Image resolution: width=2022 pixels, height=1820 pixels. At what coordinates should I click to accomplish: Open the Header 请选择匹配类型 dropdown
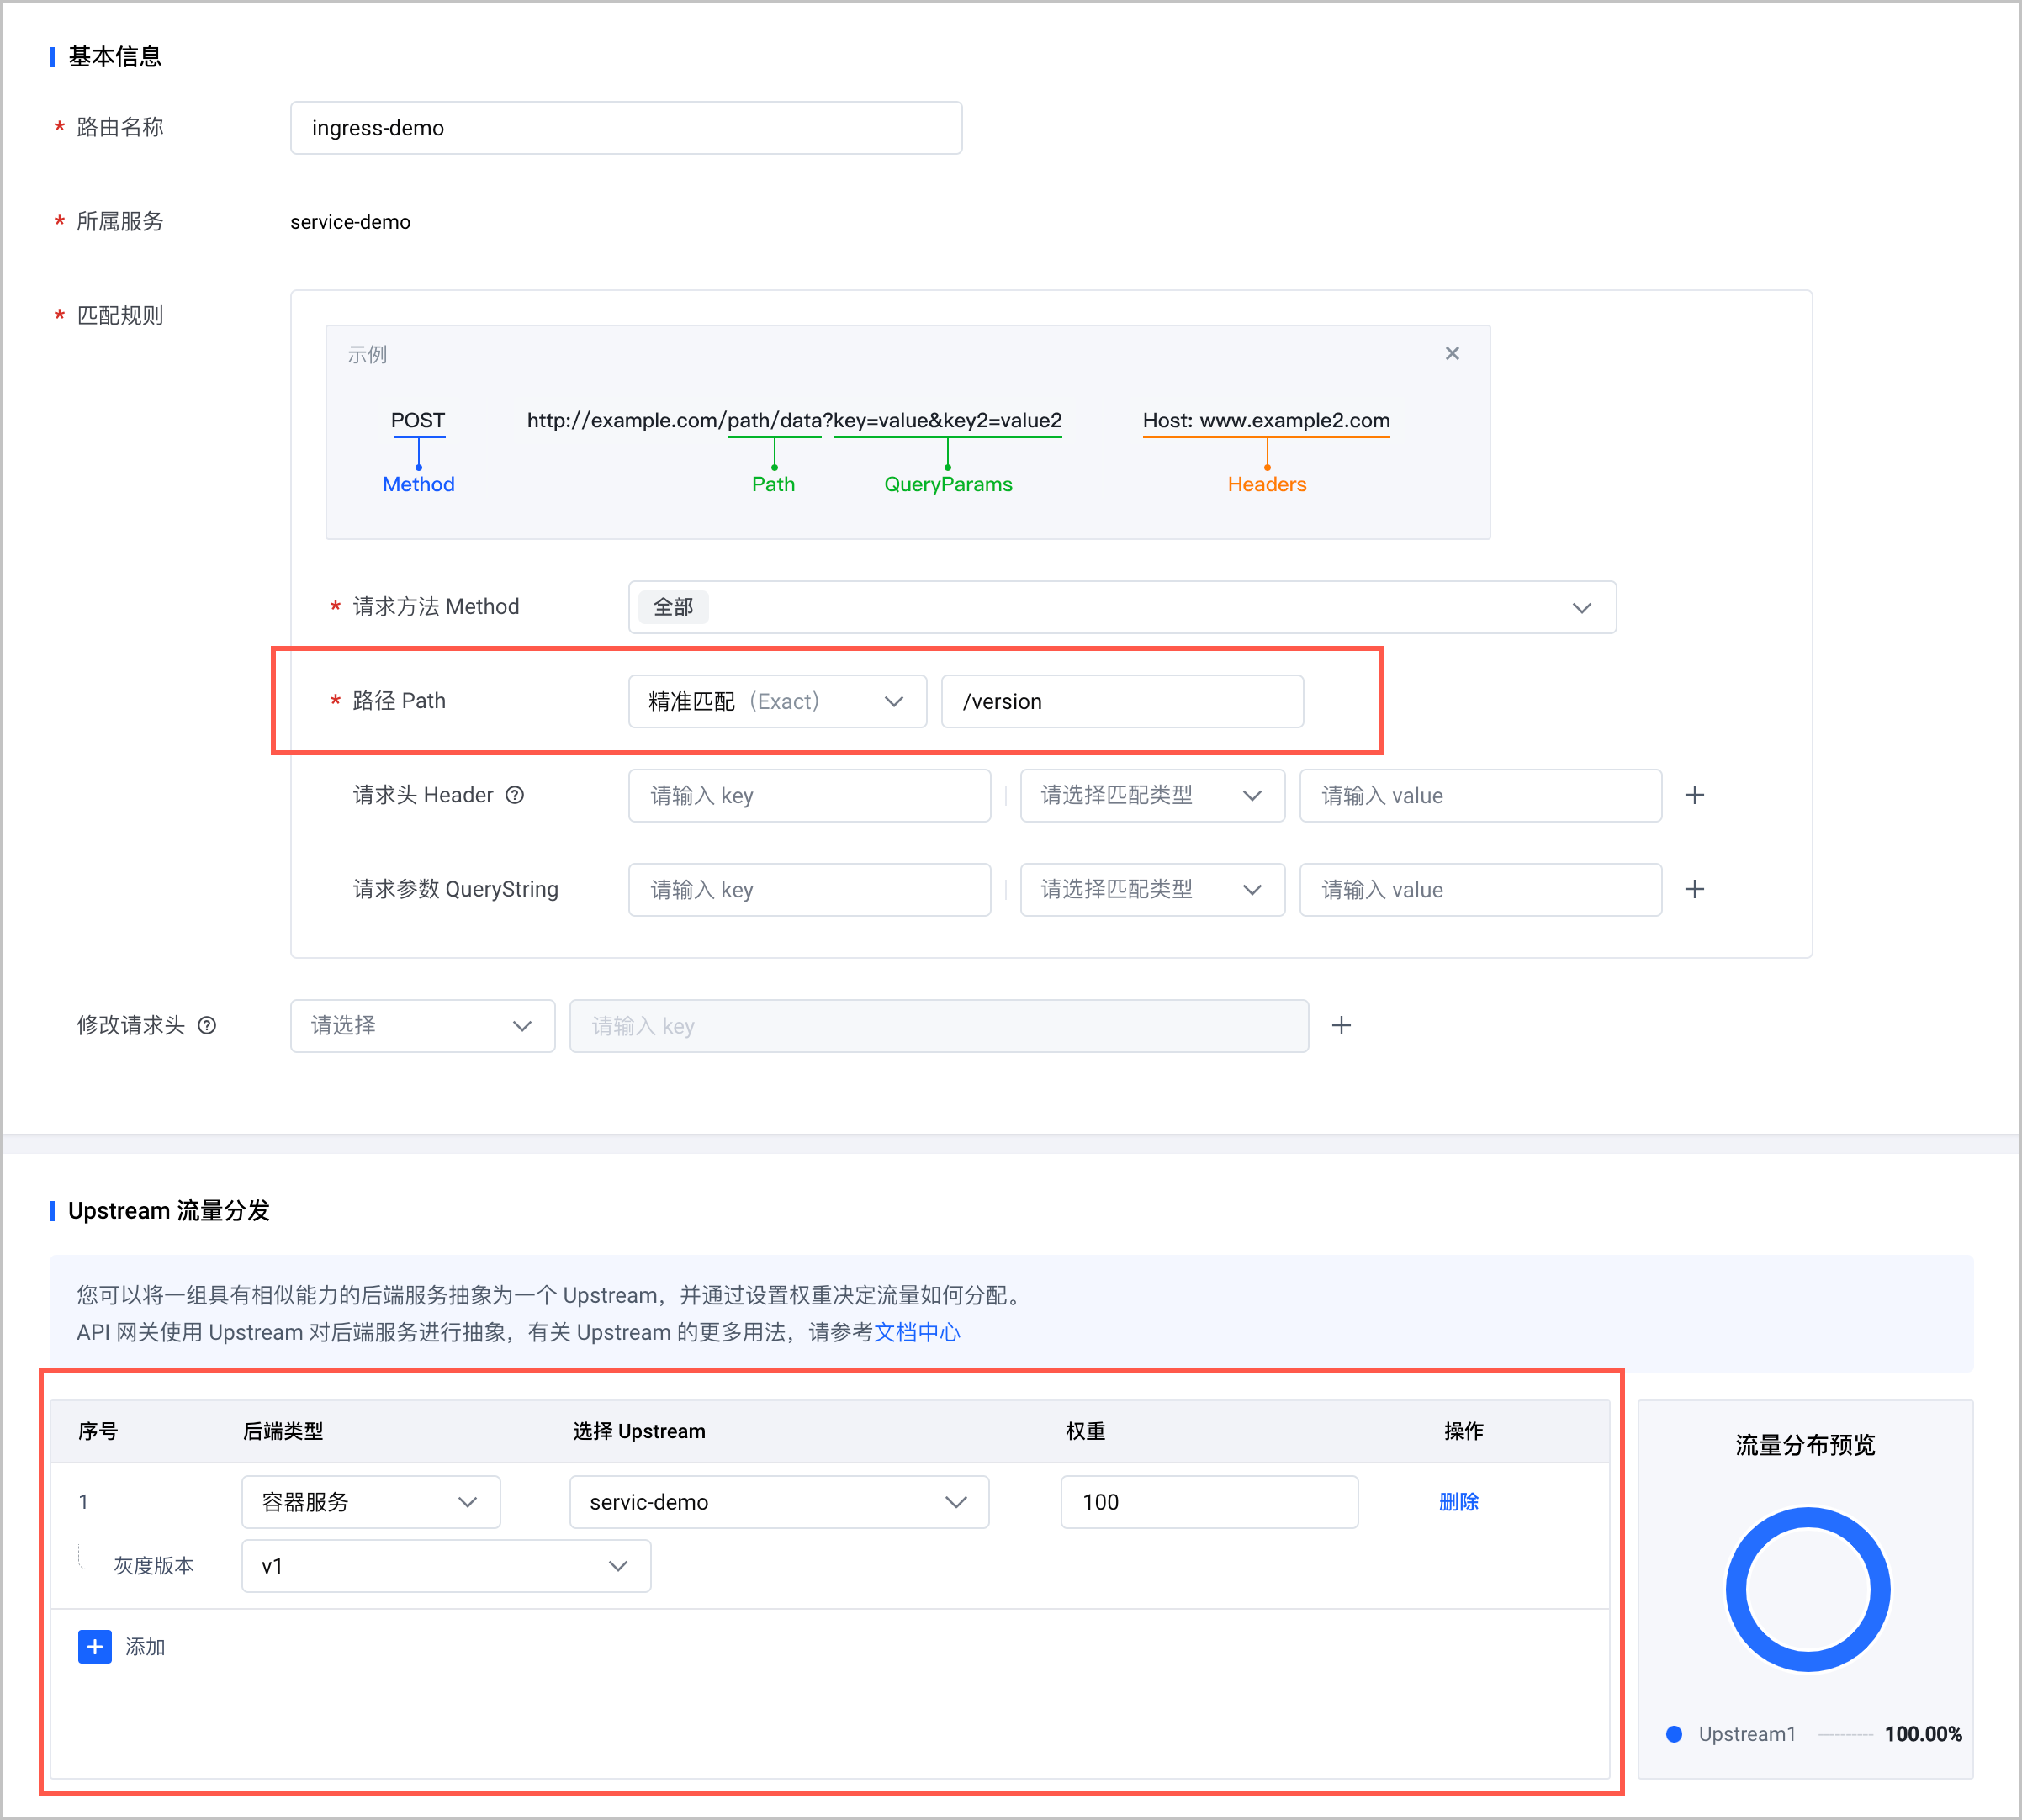point(1152,795)
